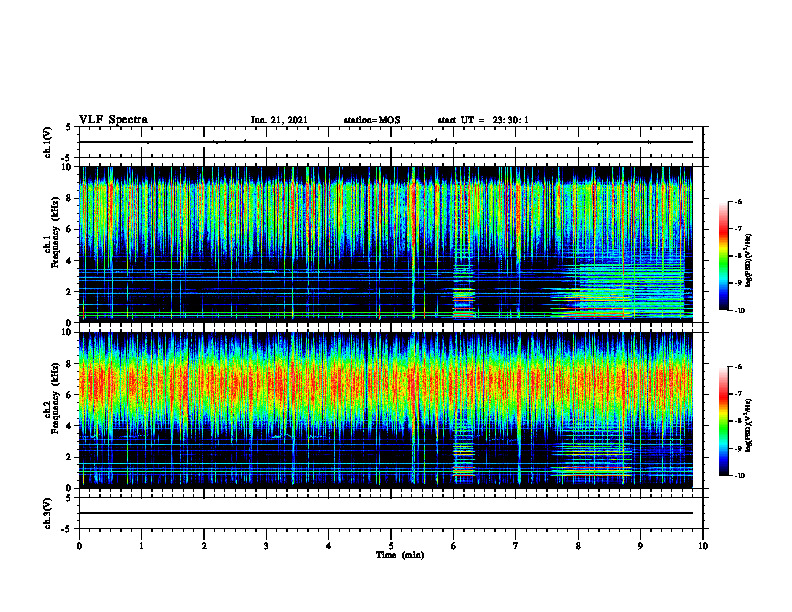Click the ch.1 "Frequency (kHz)" axis label

point(56,233)
